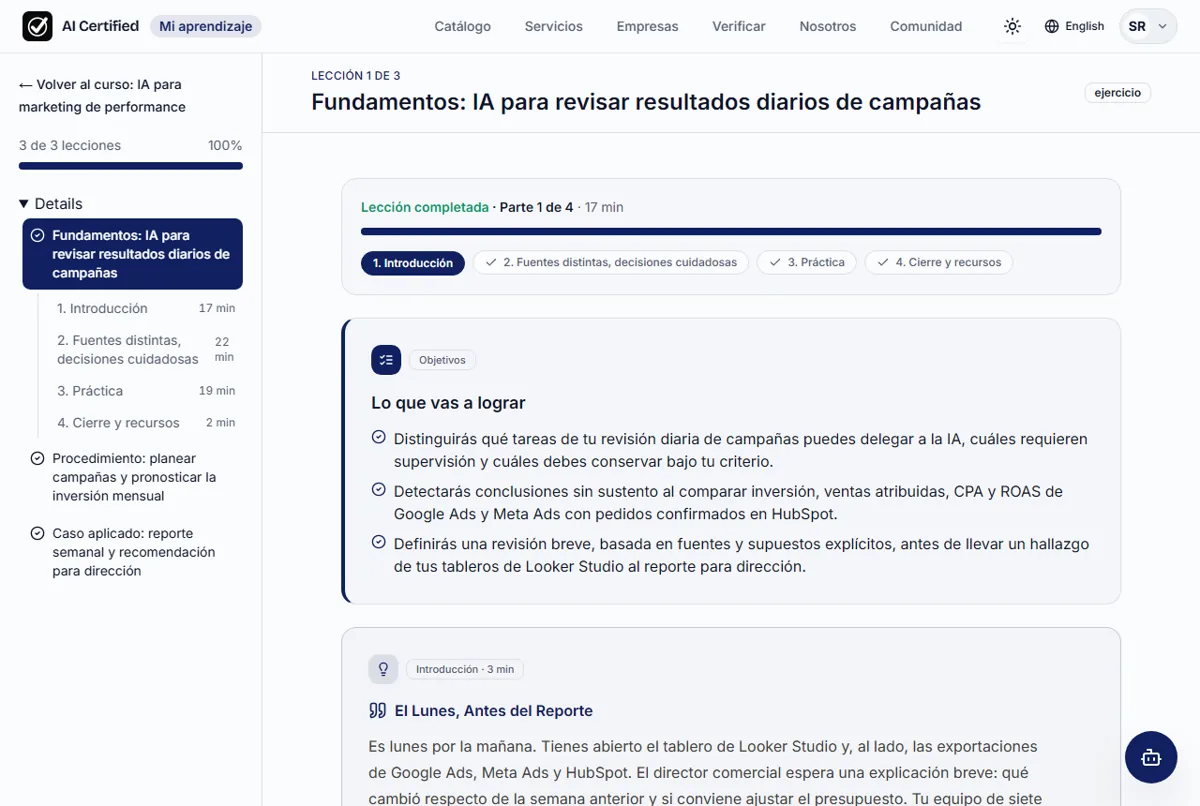Click check circle next to Caso aplicado lesson
Image resolution: width=1200 pixels, height=806 pixels.
[37, 534]
